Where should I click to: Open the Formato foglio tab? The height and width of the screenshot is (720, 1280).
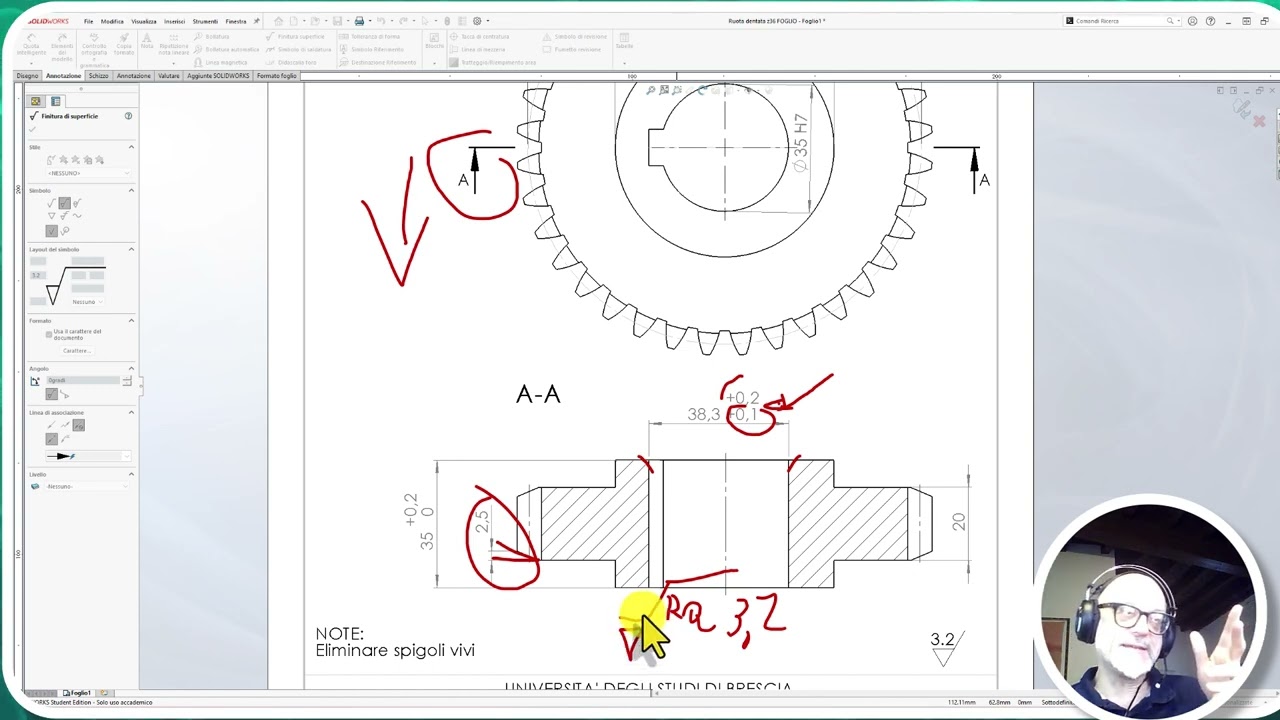[277, 76]
